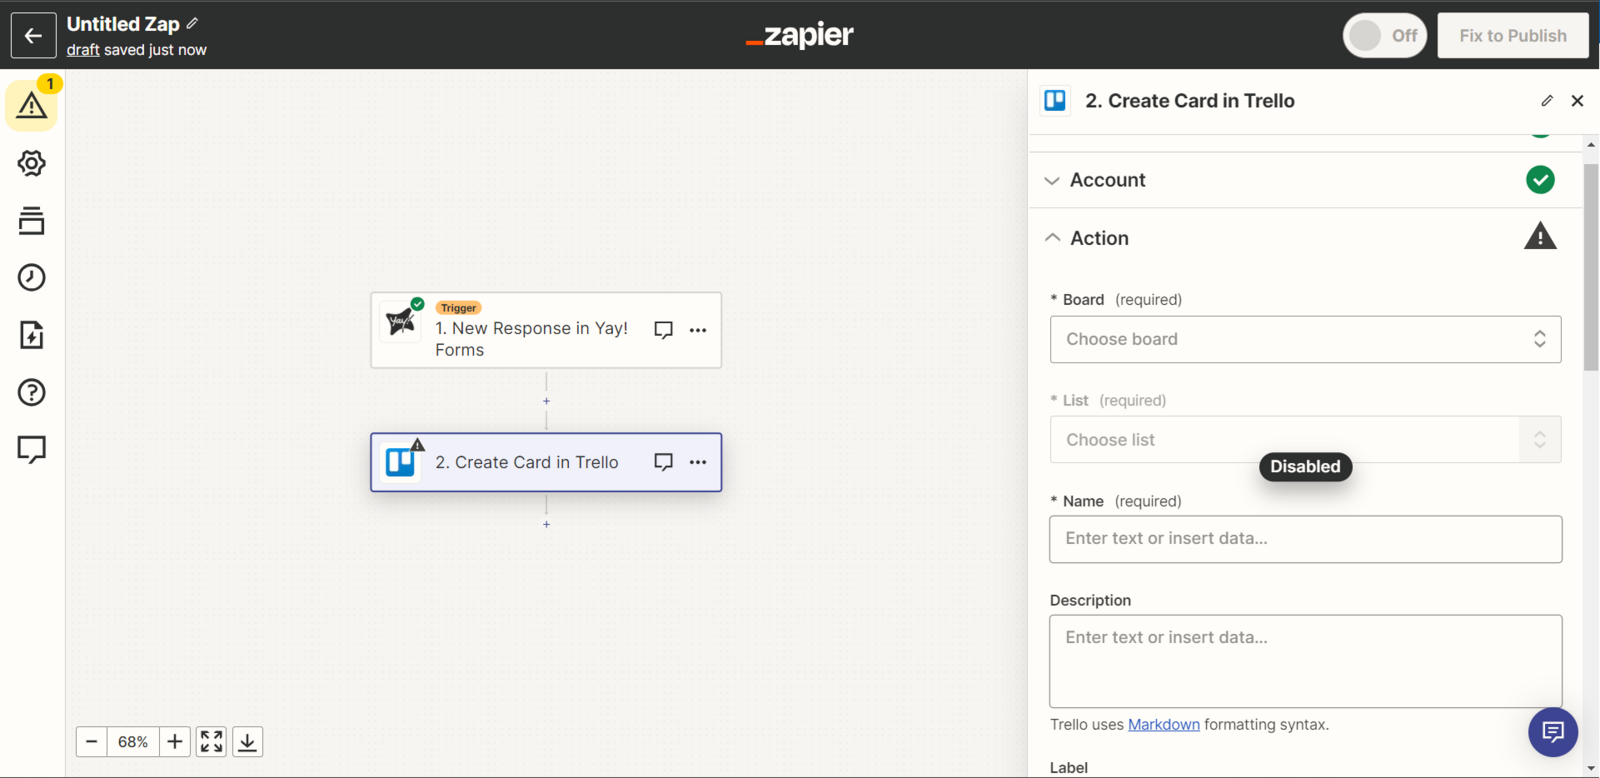Click the Name input field

point(1304,539)
